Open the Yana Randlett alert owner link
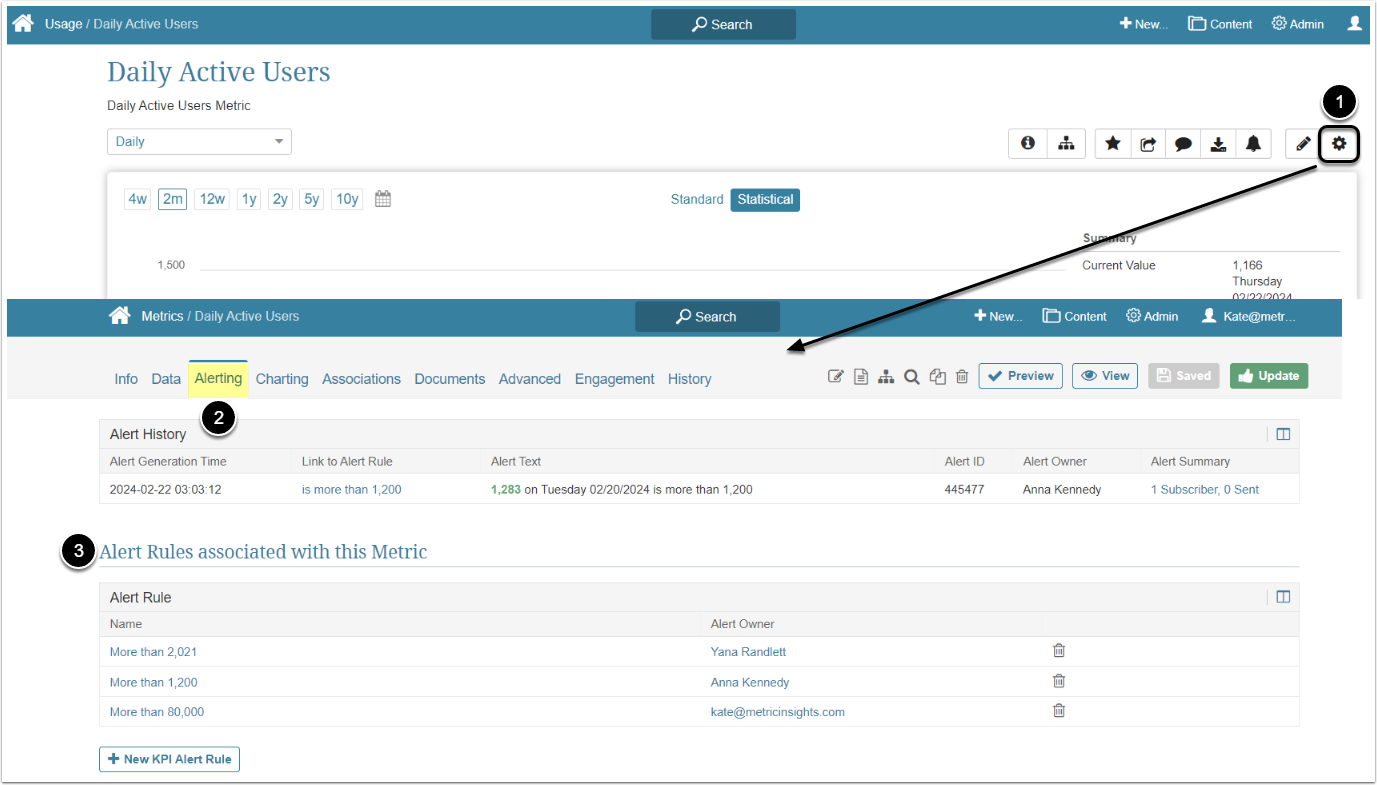Screen dimensions: 1377x785 click(x=748, y=652)
